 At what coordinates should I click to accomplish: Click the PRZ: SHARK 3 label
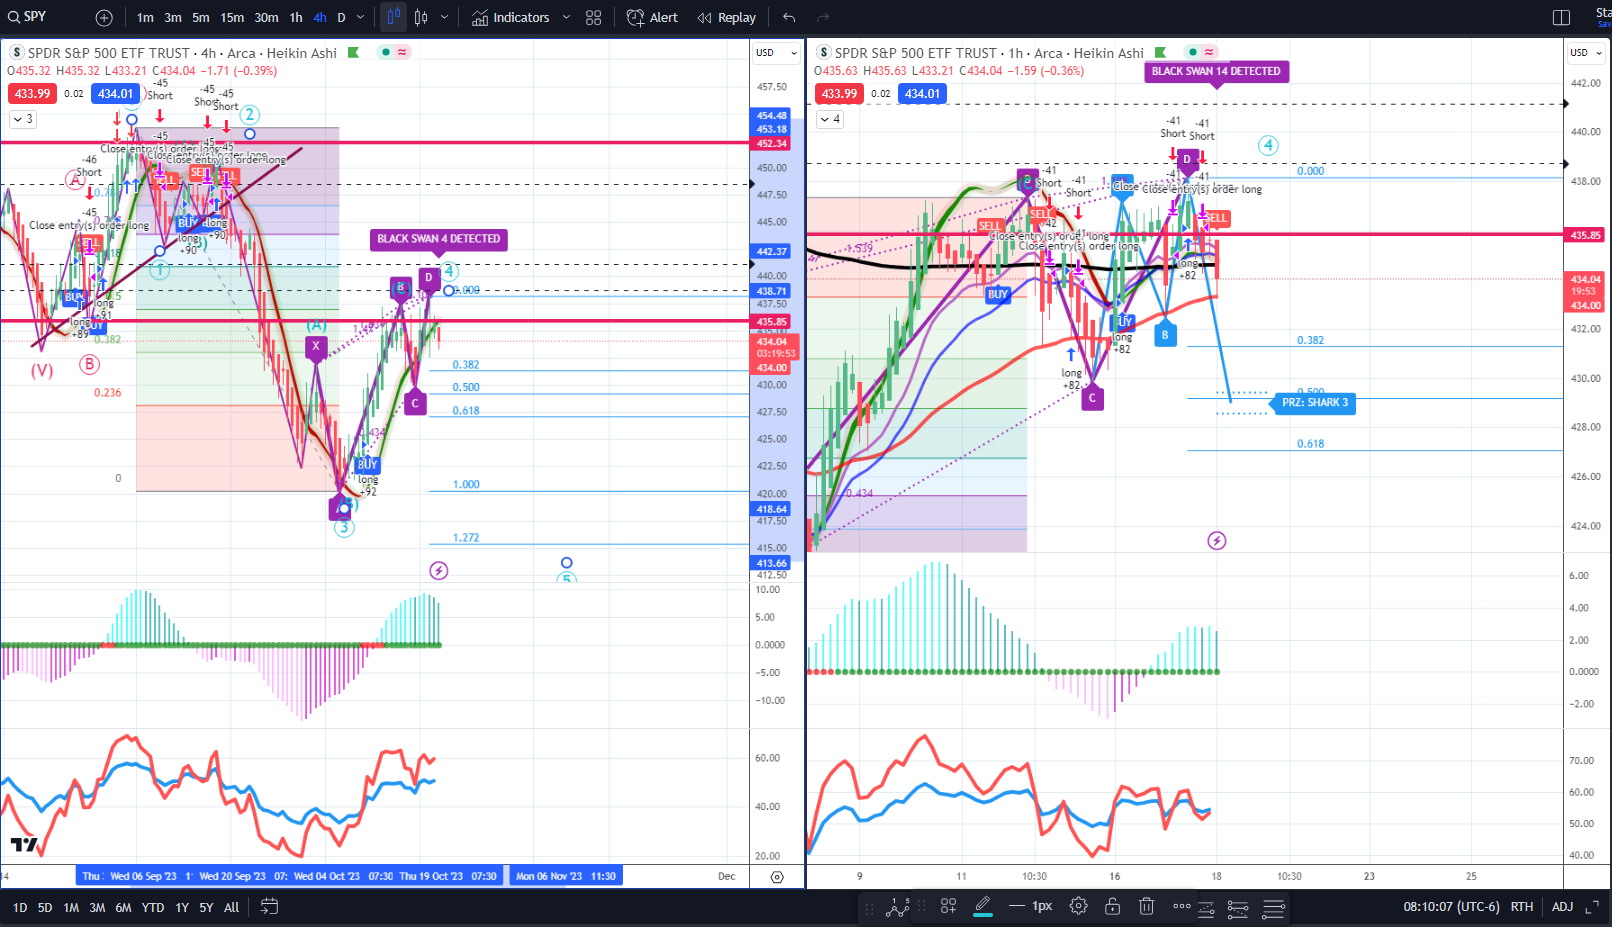point(1315,403)
